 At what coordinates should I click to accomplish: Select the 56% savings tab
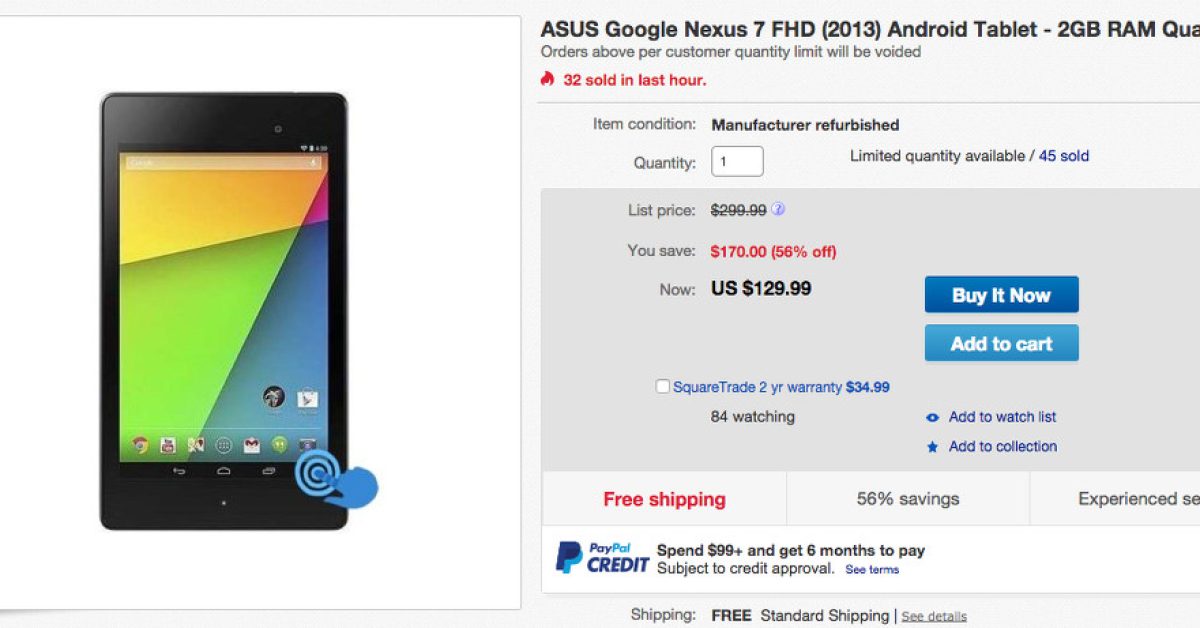pos(907,499)
